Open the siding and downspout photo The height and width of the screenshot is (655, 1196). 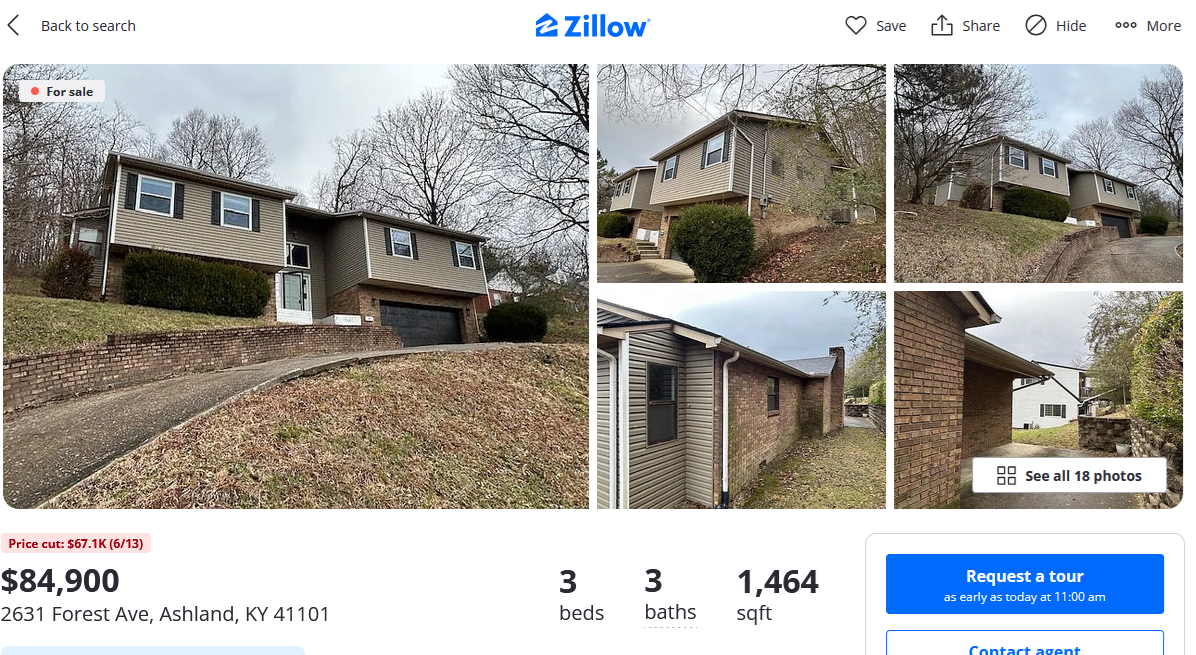coord(741,400)
